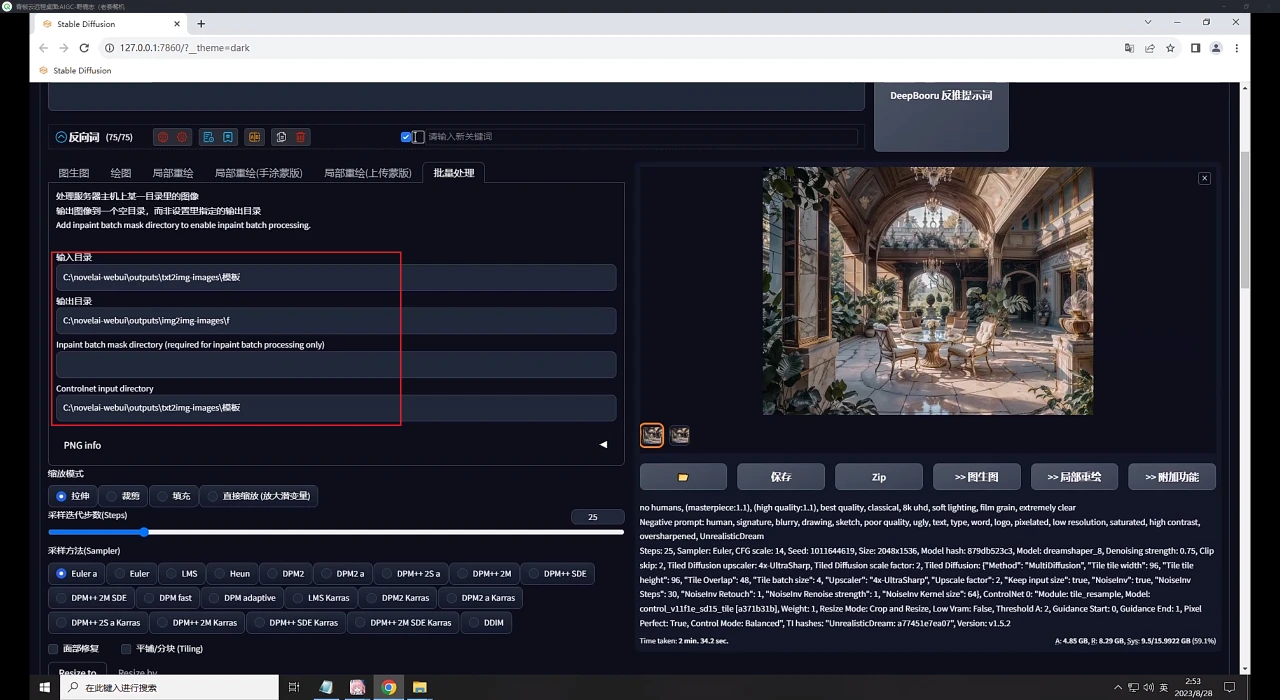Click Chrome icon in the taskbar
Screen dimensions: 1280x700
[x=389, y=687]
